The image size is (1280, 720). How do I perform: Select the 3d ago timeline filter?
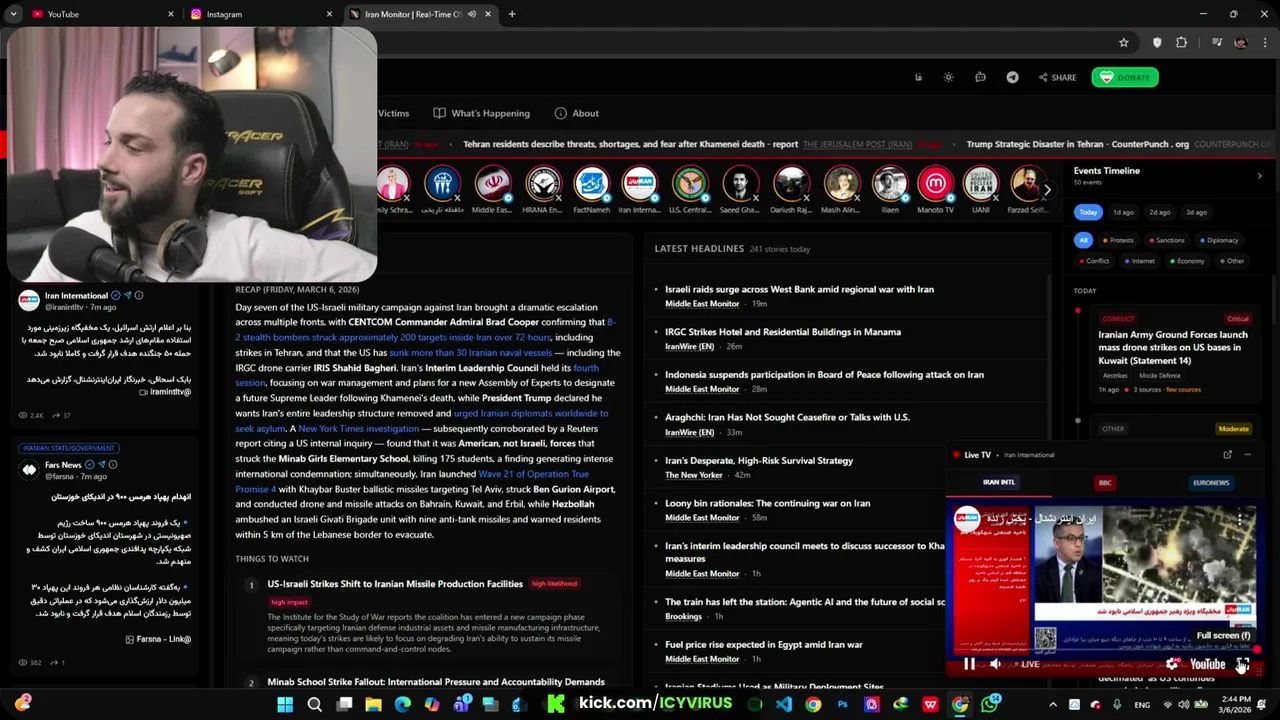click(x=1196, y=212)
